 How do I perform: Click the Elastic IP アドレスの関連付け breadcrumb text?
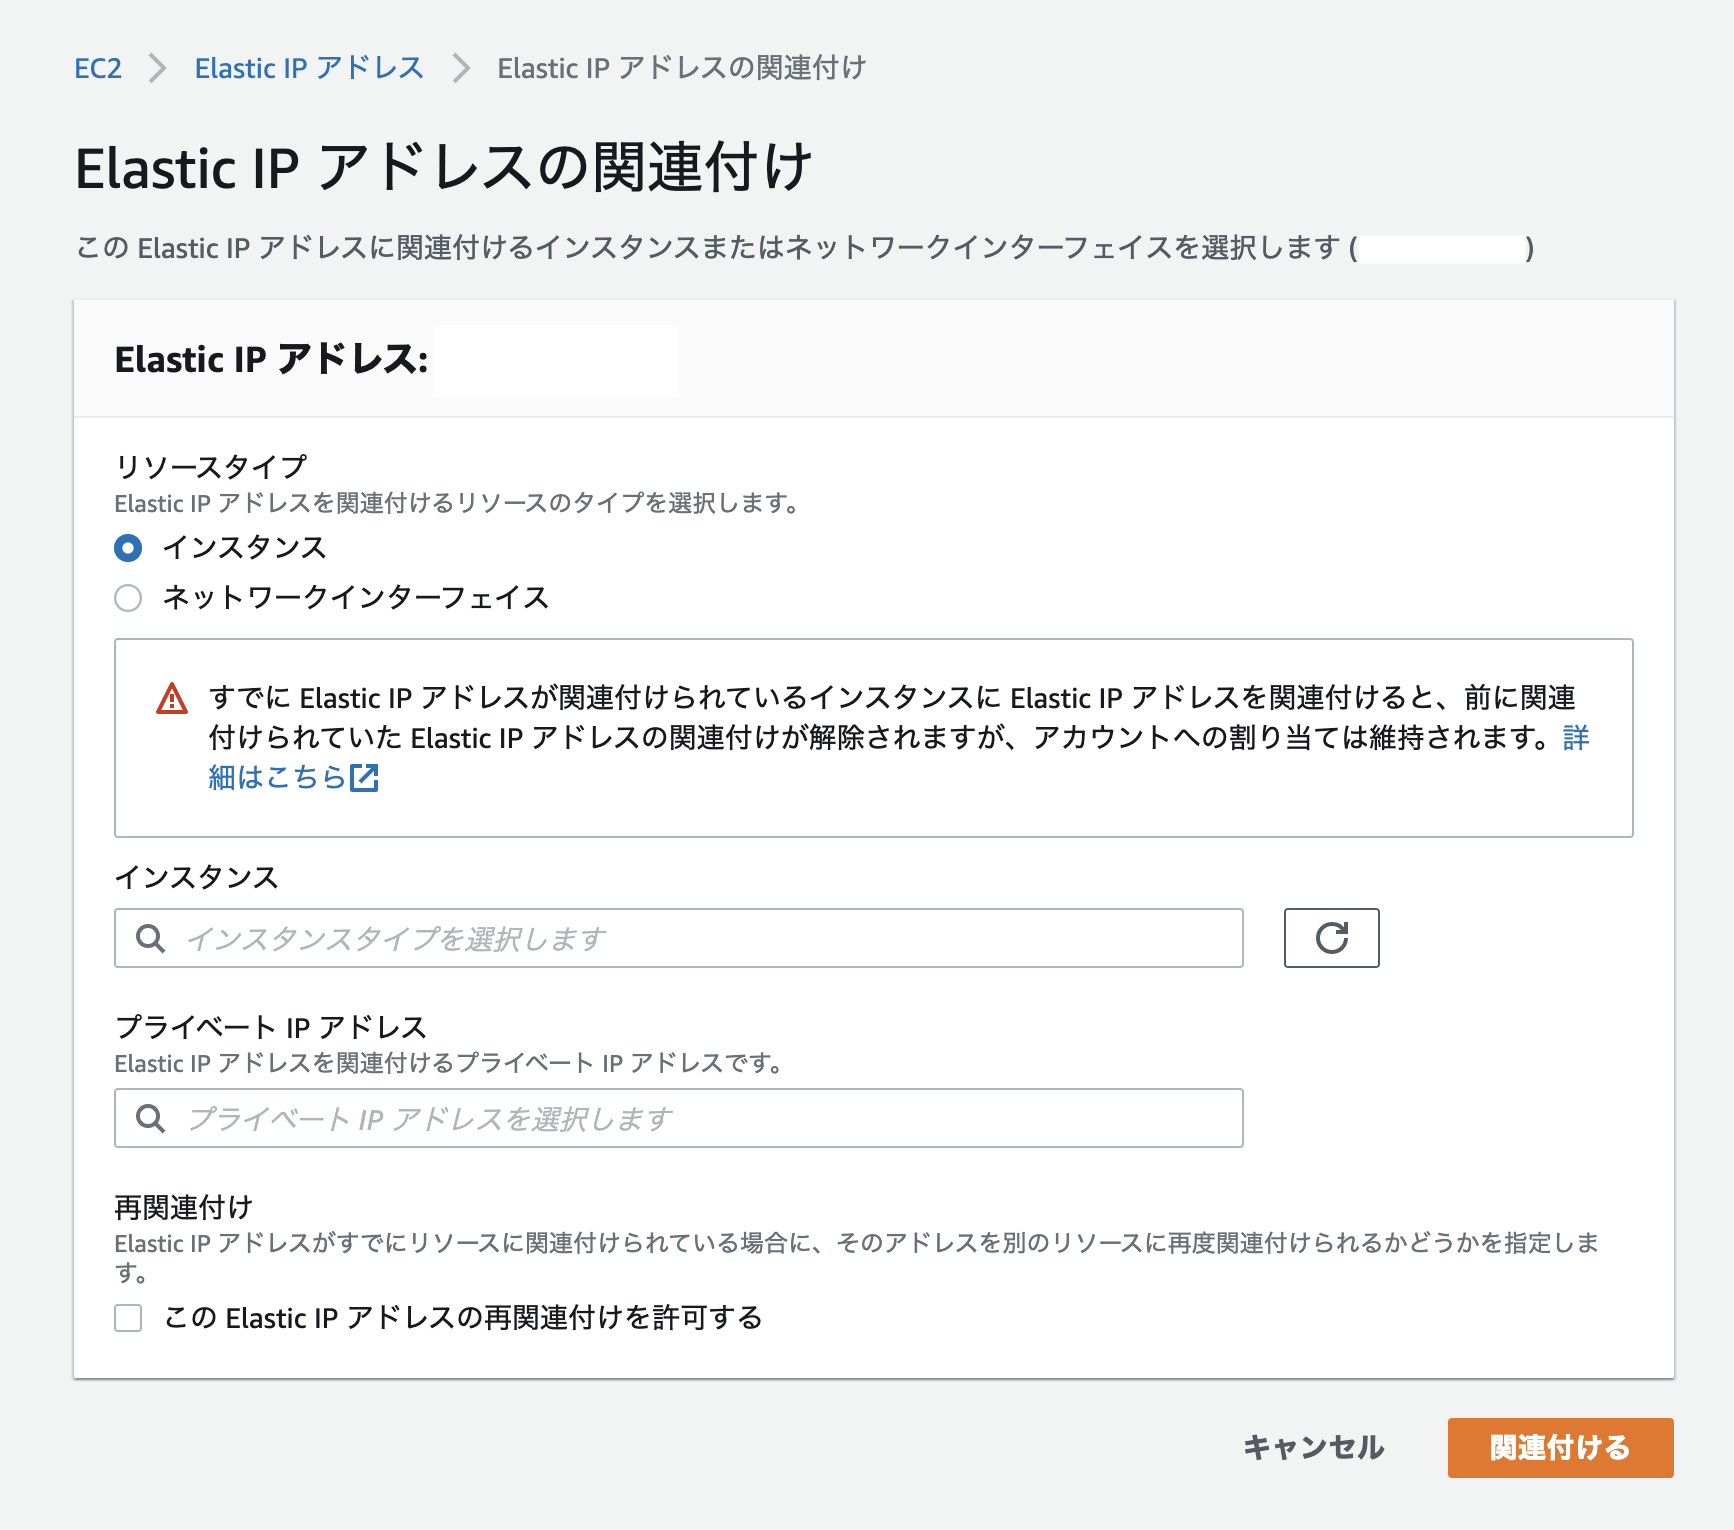click(x=682, y=68)
